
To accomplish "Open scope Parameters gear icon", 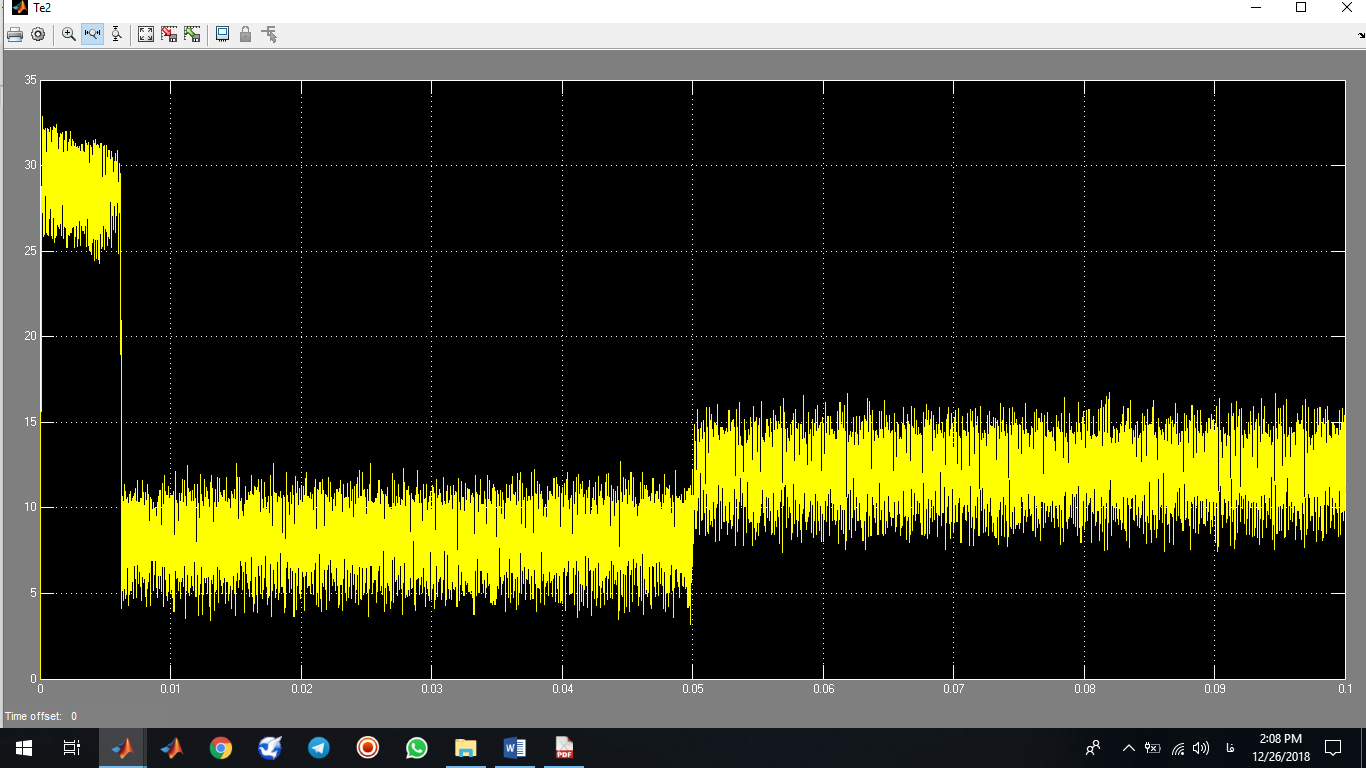I will coord(38,34).
